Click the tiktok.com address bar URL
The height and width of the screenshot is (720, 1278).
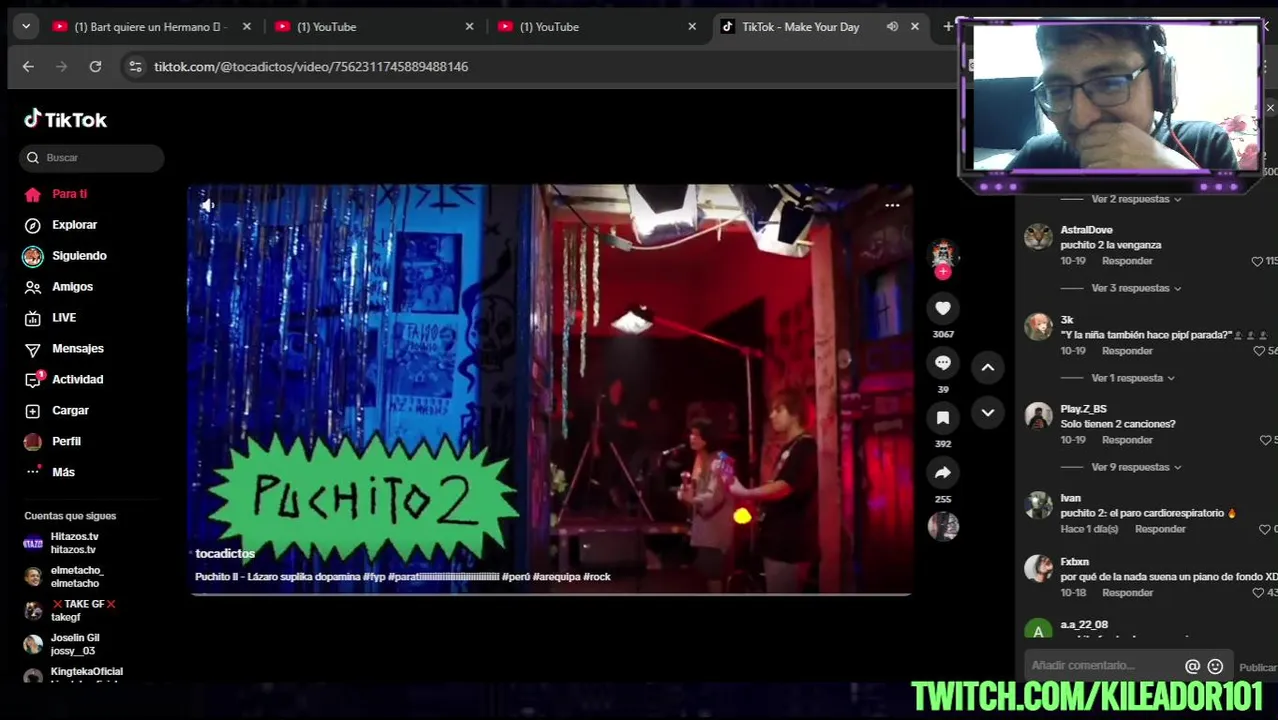(x=311, y=67)
